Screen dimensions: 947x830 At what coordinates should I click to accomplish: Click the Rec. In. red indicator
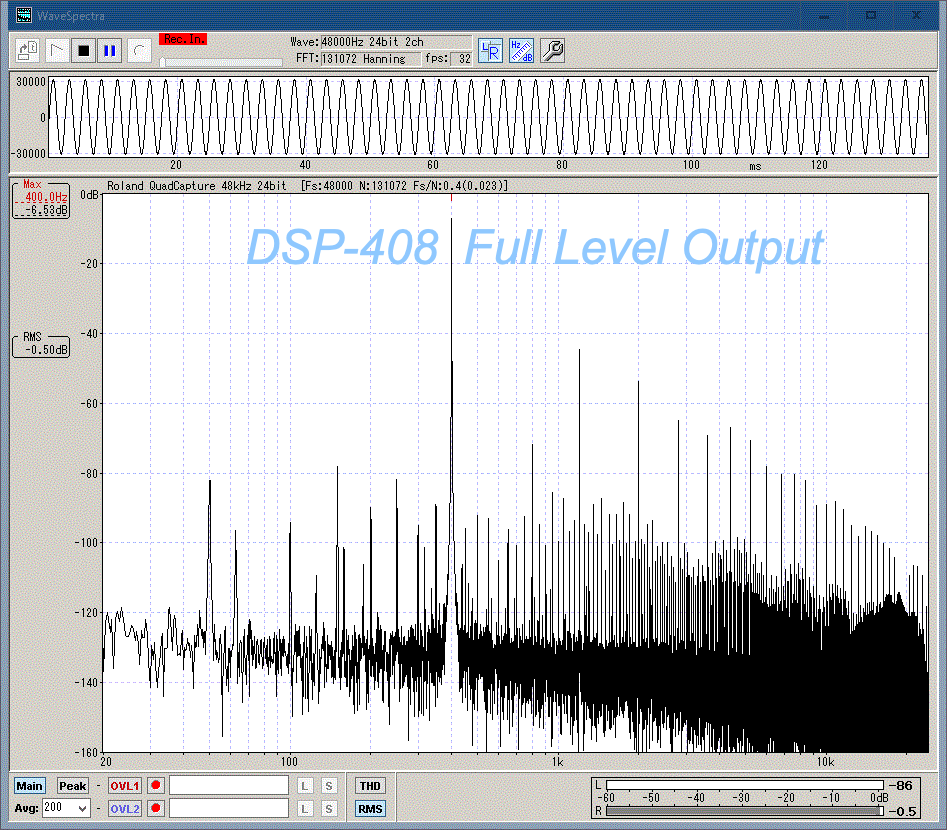pos(183,39)
